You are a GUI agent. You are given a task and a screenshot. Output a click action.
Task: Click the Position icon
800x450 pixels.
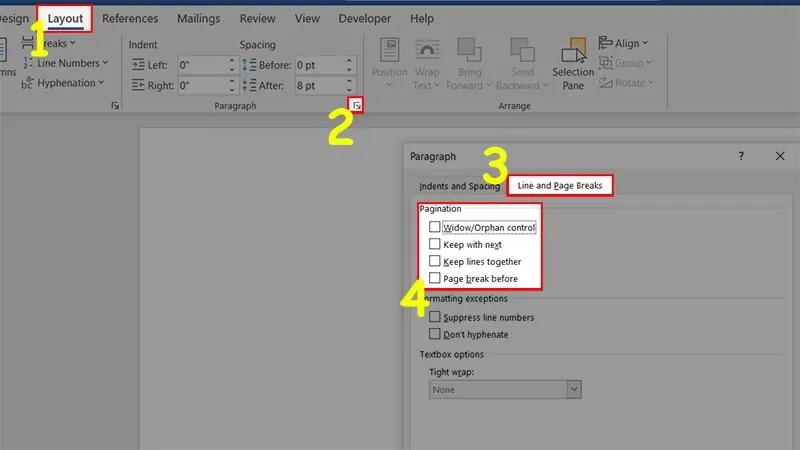click(389, 50)
